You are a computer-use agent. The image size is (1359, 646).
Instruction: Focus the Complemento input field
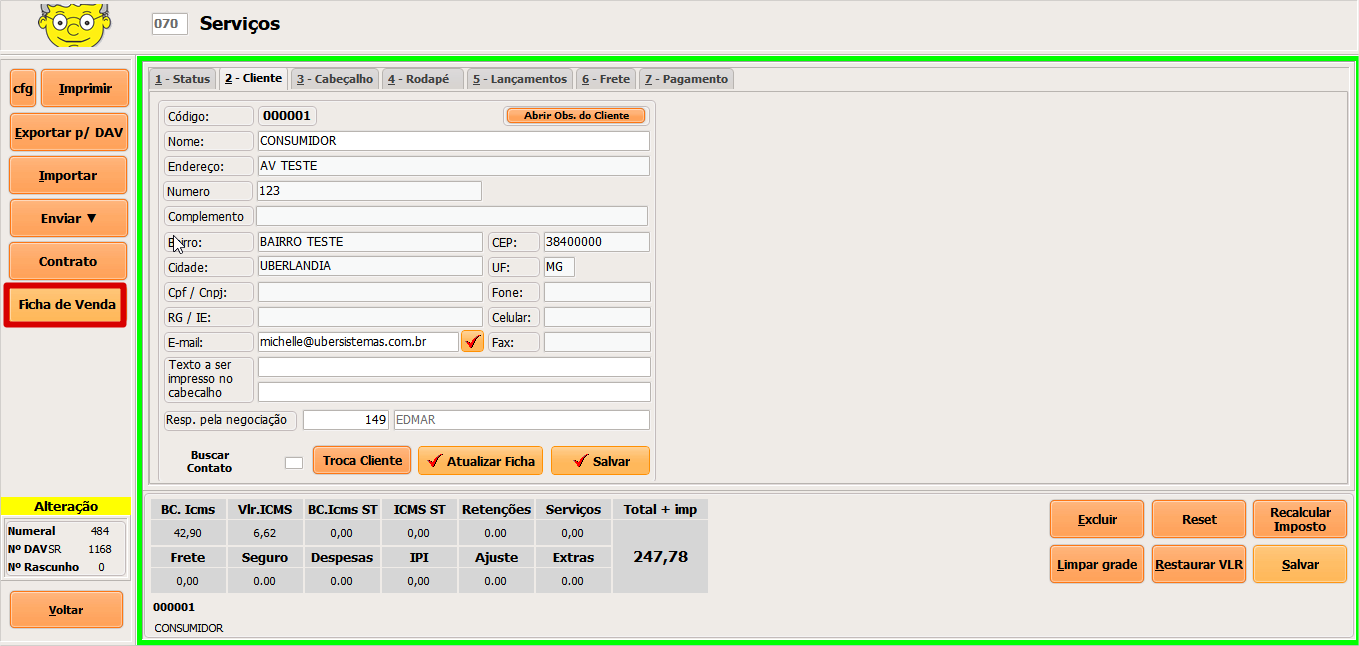(x=451, y=216)
